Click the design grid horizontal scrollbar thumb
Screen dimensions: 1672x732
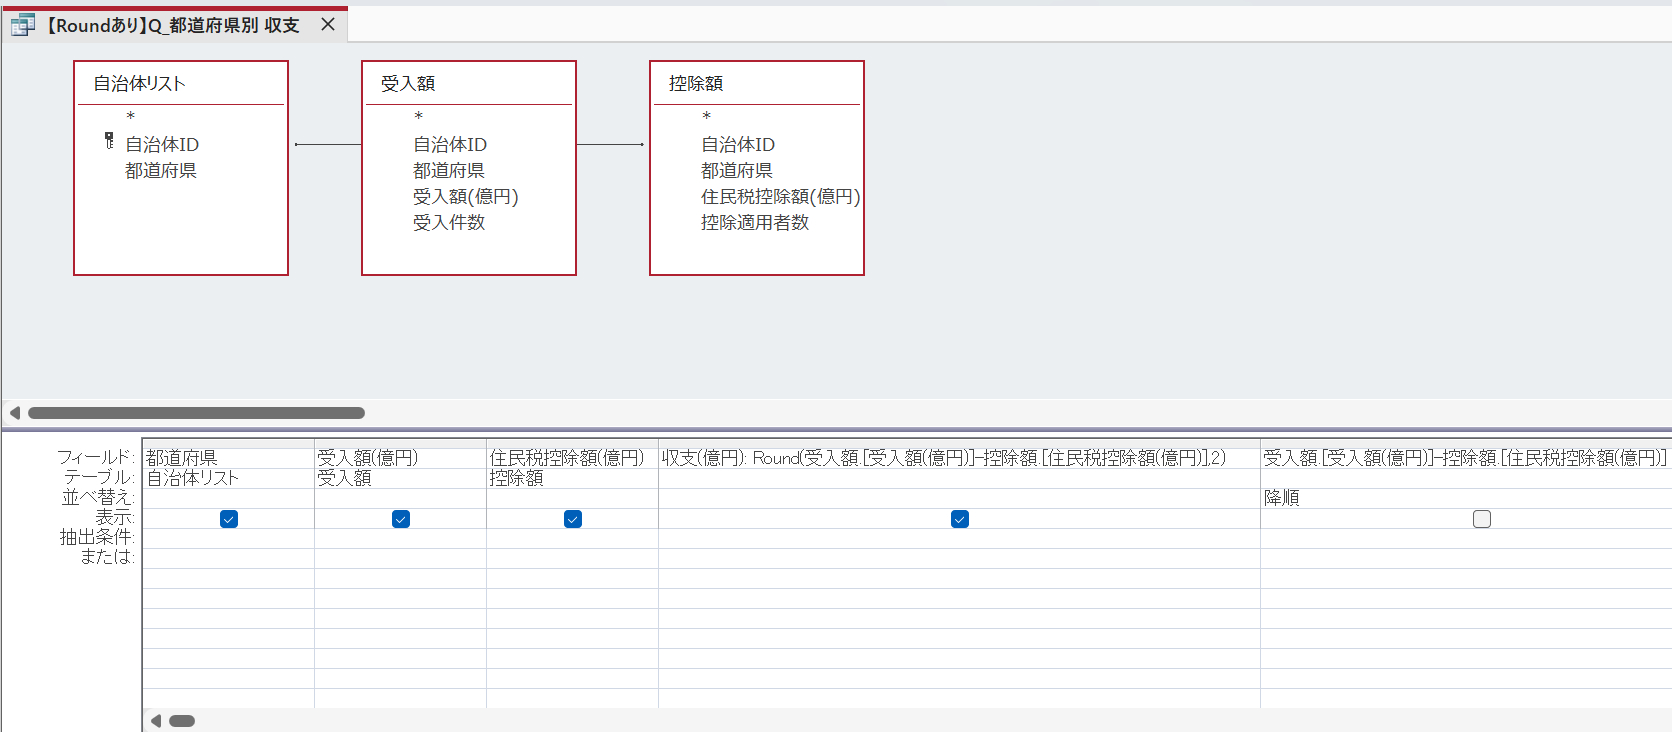[182, 721]
